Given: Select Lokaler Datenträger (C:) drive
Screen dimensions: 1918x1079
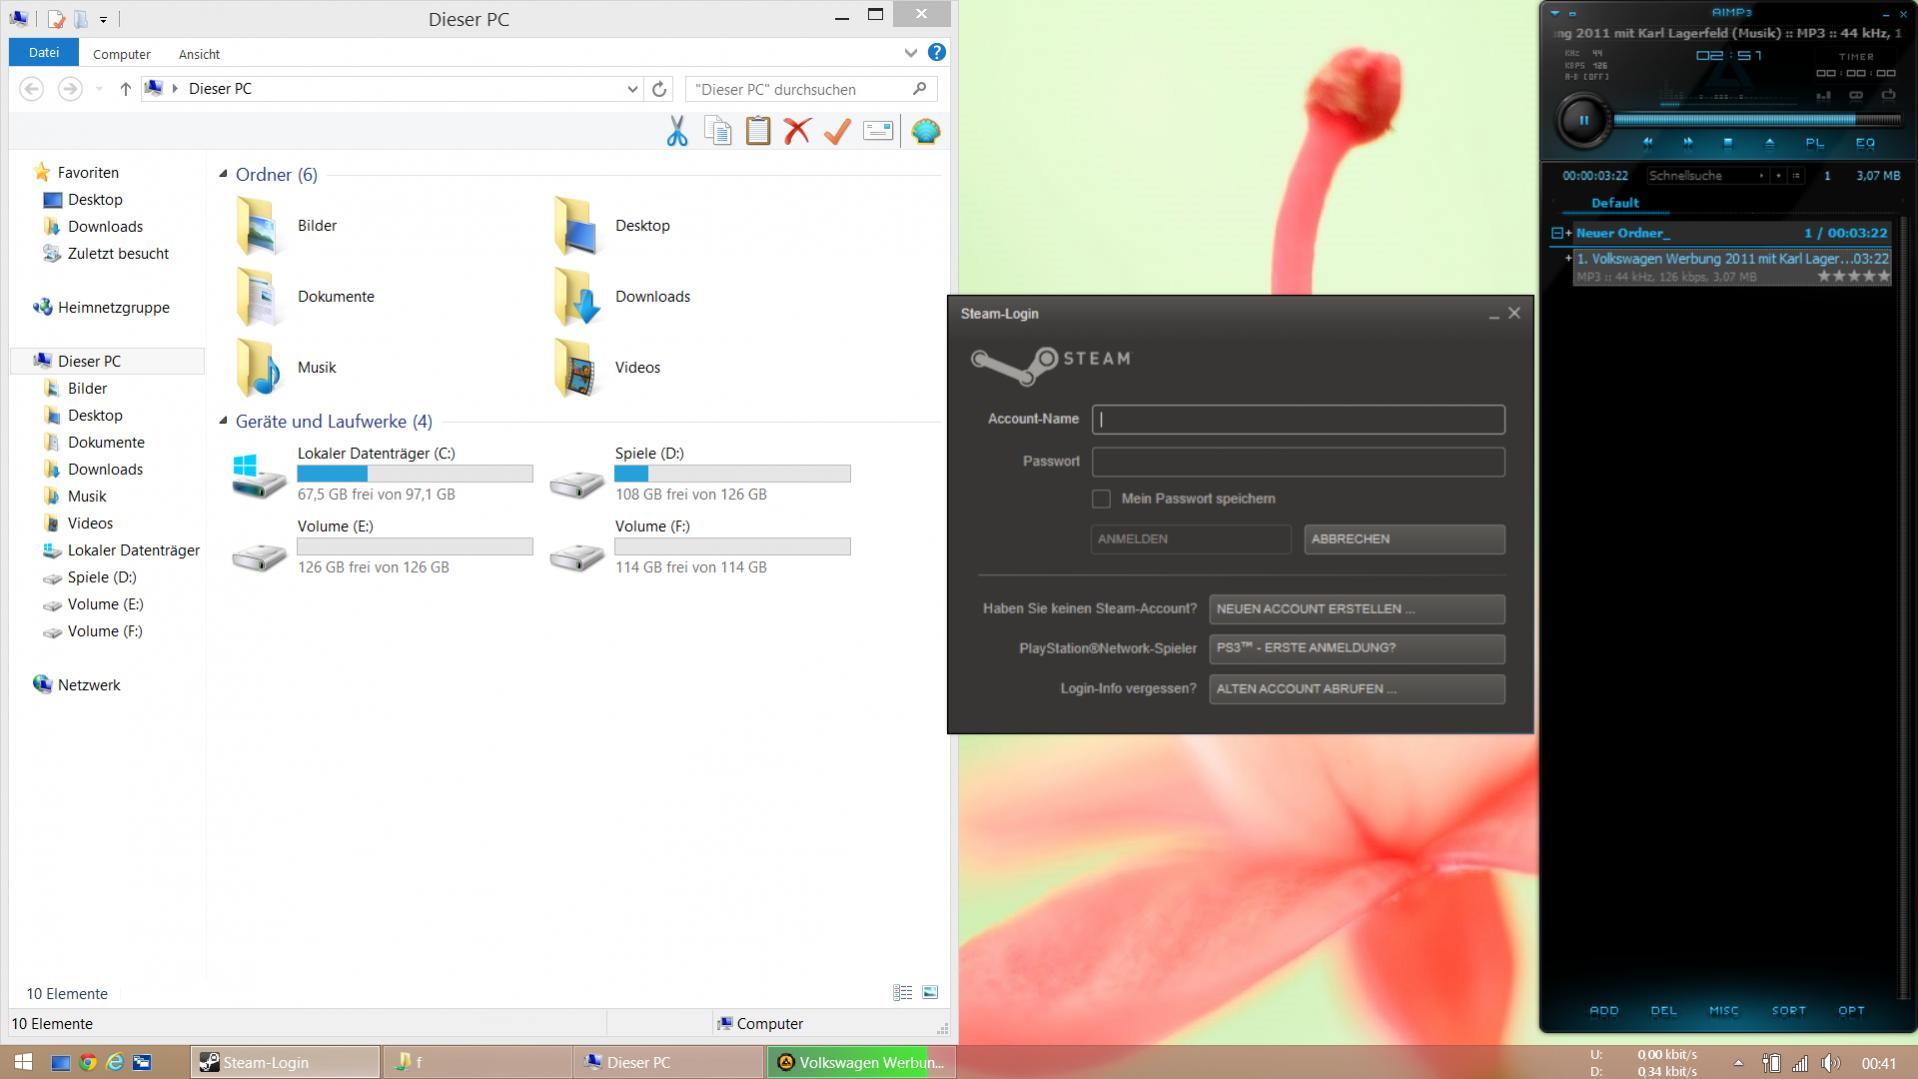Looking at the screenshot, I should pos(383,474).
